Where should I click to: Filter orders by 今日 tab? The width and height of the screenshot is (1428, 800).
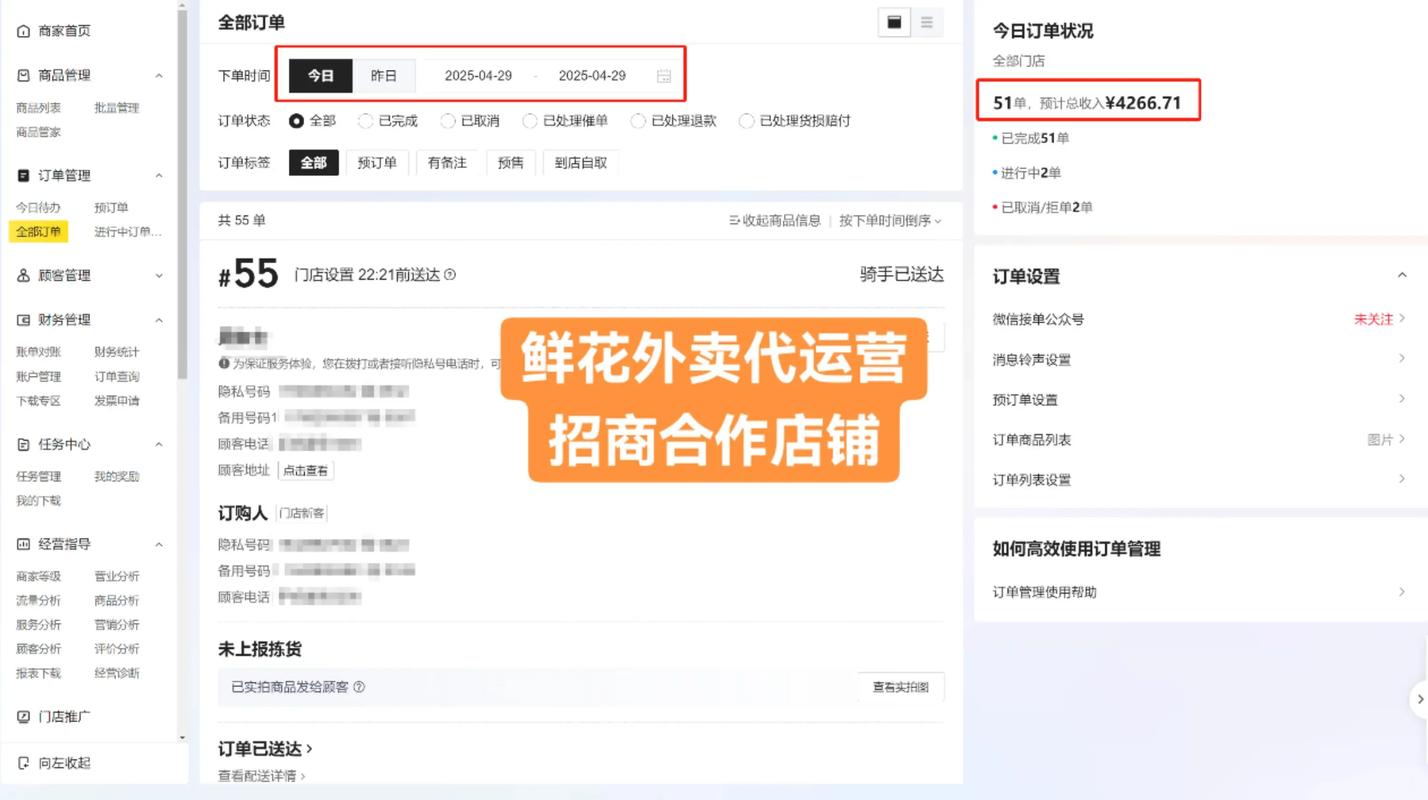[321, 76]
